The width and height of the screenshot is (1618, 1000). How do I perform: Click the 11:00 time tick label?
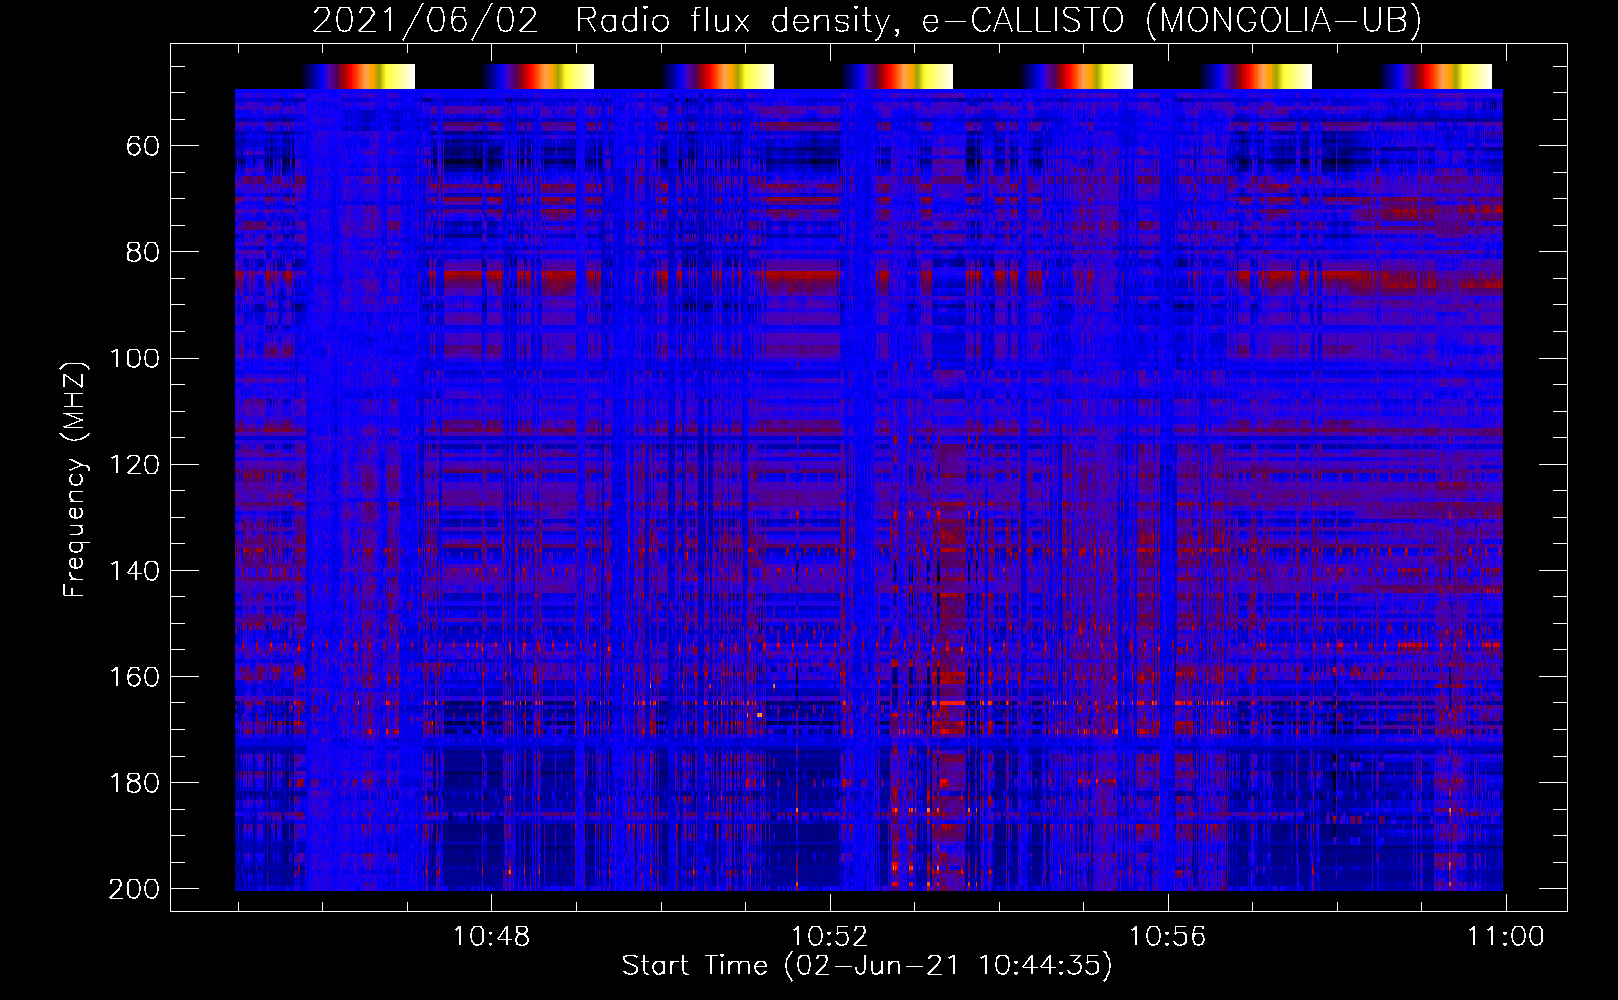[x=1505, y=937]
